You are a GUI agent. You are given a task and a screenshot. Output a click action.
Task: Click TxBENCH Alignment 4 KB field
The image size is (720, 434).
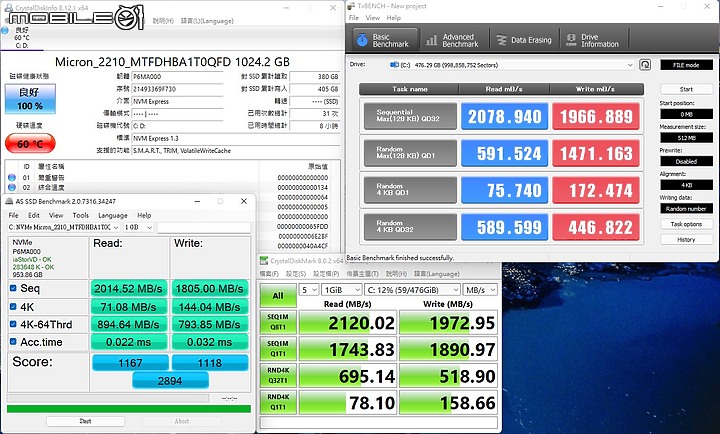tap(686, 185)
